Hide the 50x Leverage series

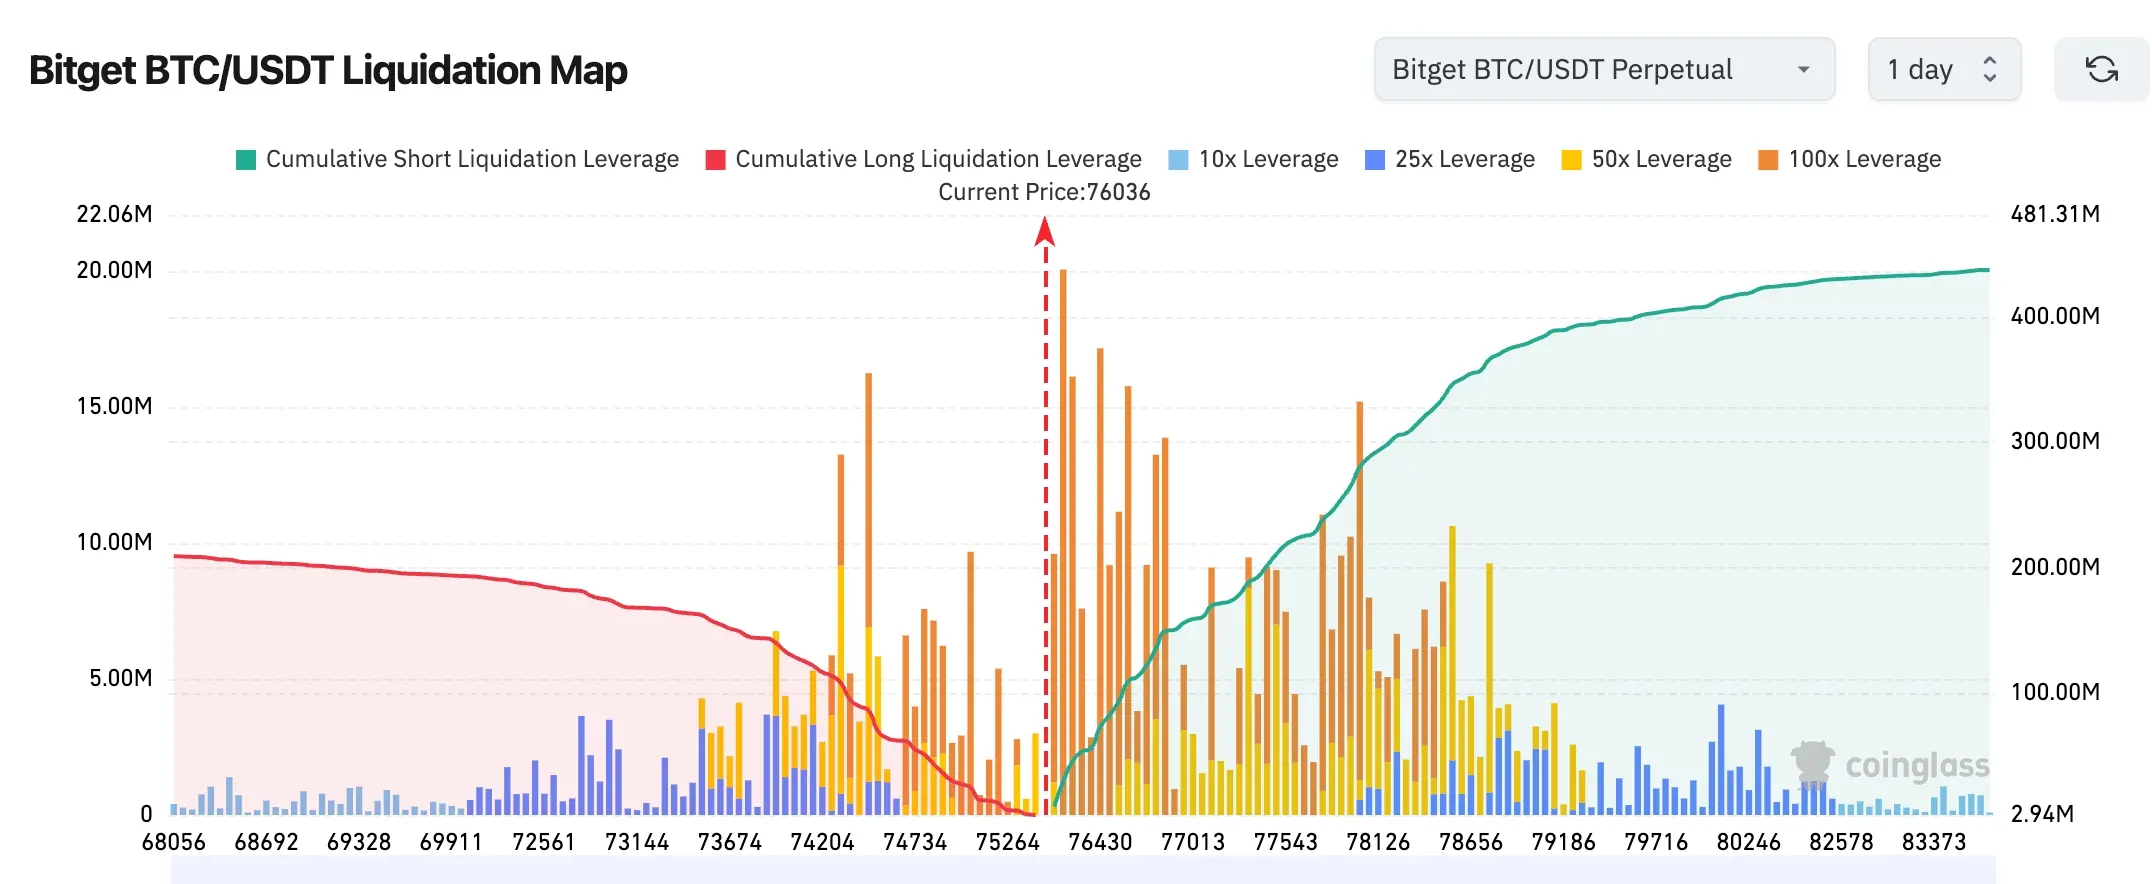pos(1646,159)
